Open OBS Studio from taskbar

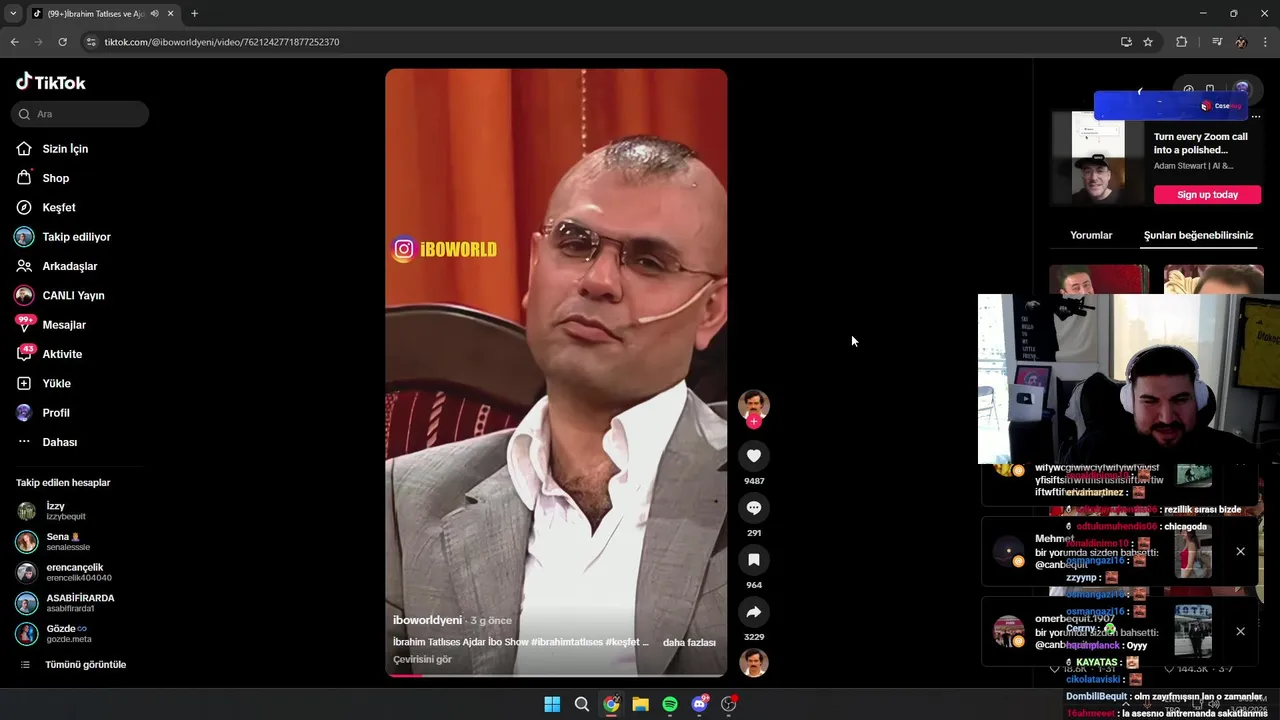729,704
